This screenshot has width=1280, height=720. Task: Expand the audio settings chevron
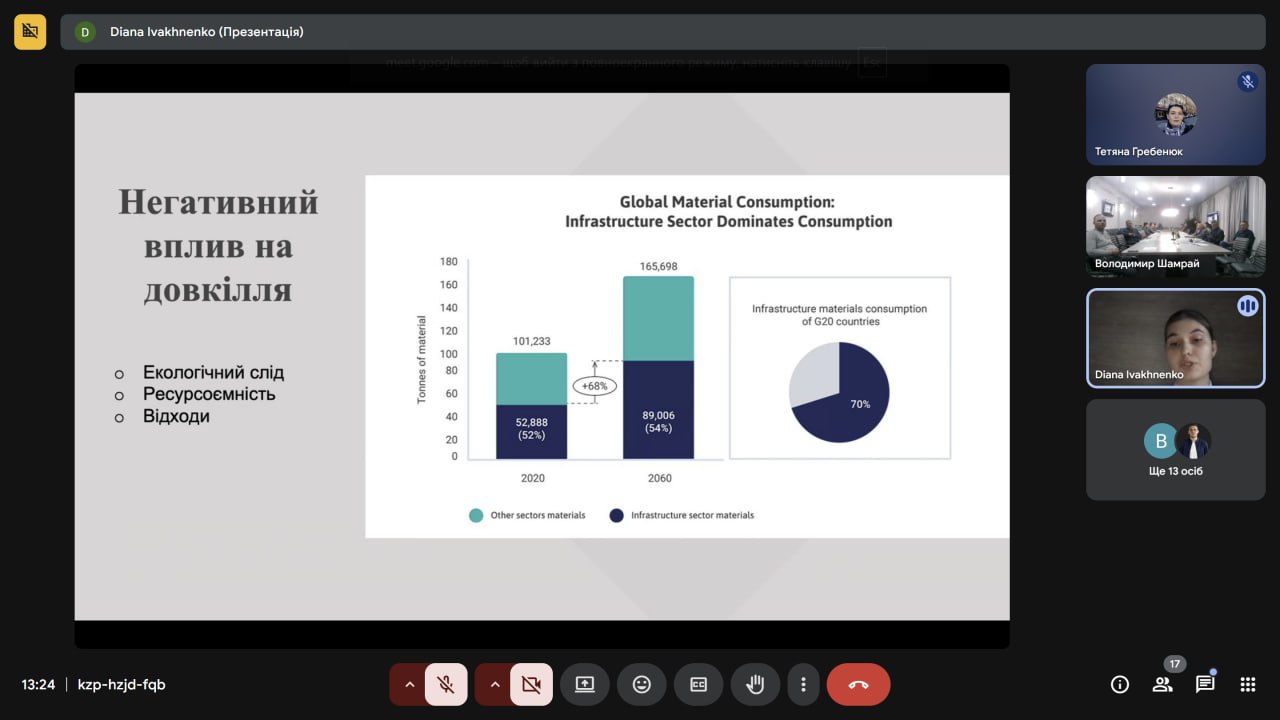pos(408,685)
